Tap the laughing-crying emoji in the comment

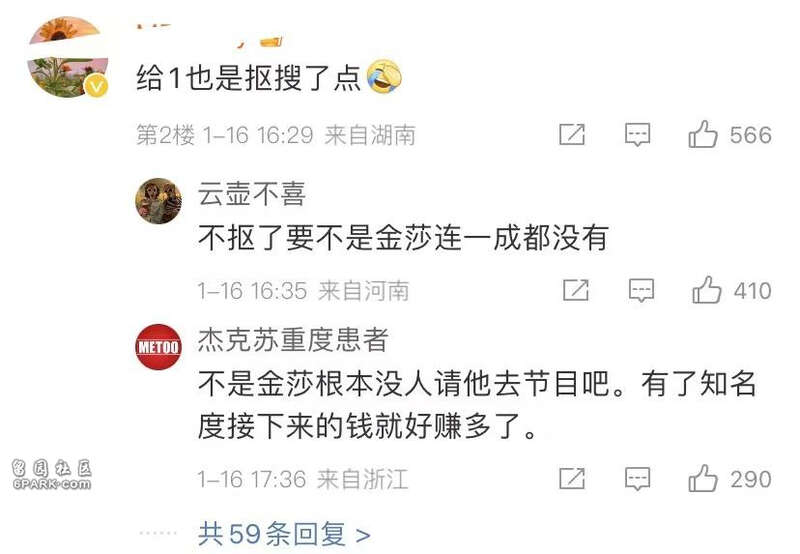tap(384, 77)
